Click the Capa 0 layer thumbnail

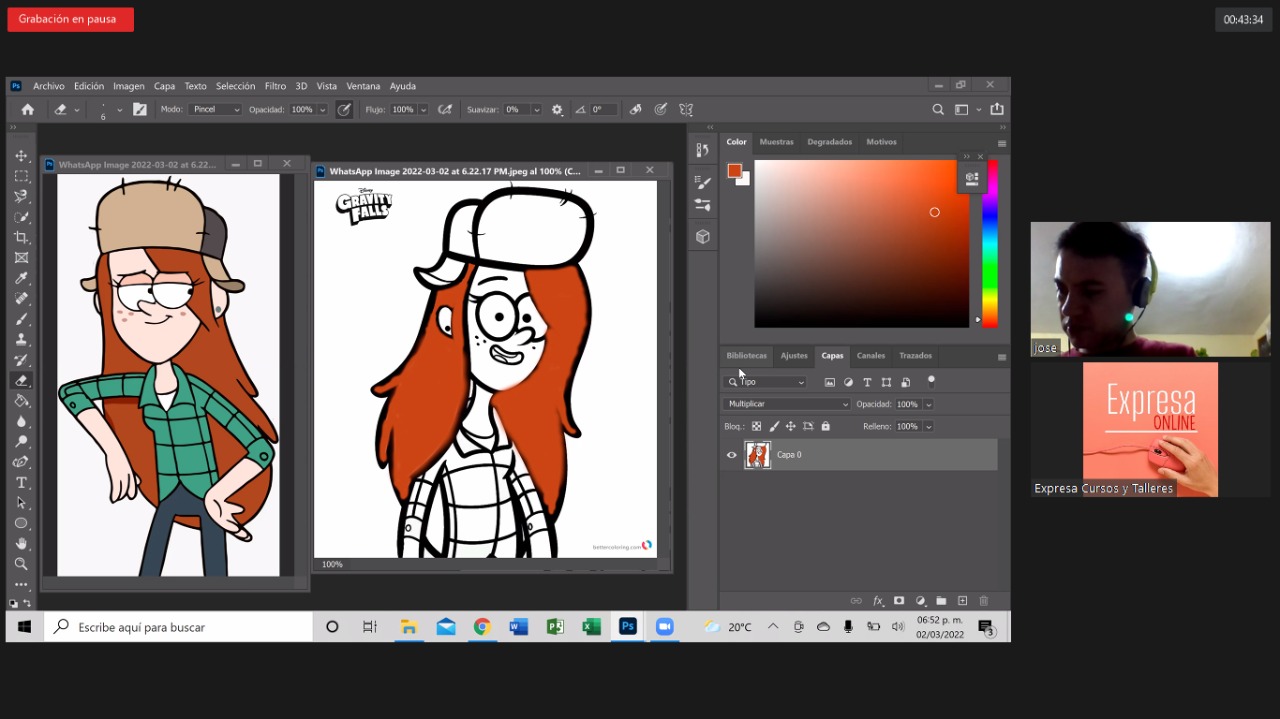click(758, 455)
